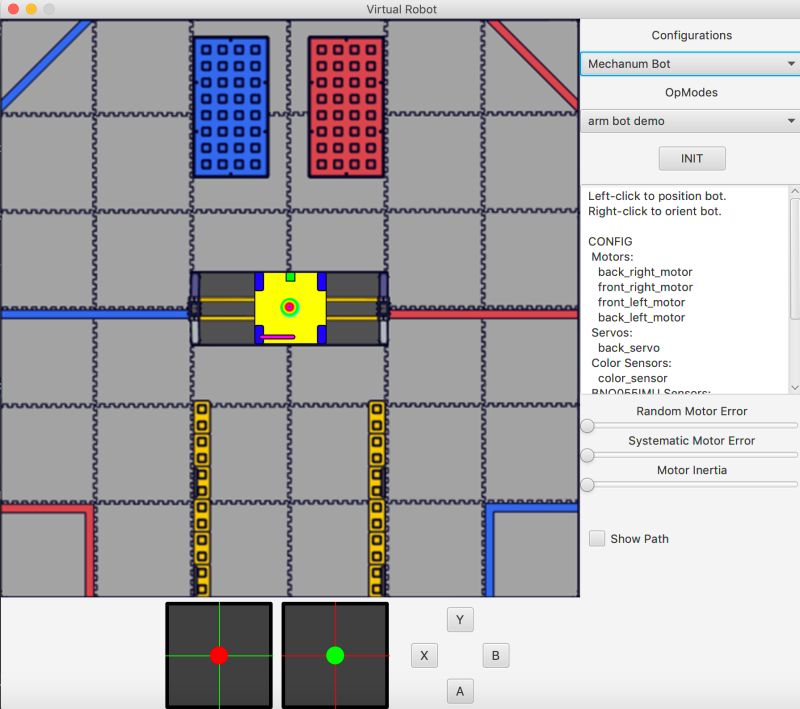Click the left column of yellow stones

tap(202, 498)
